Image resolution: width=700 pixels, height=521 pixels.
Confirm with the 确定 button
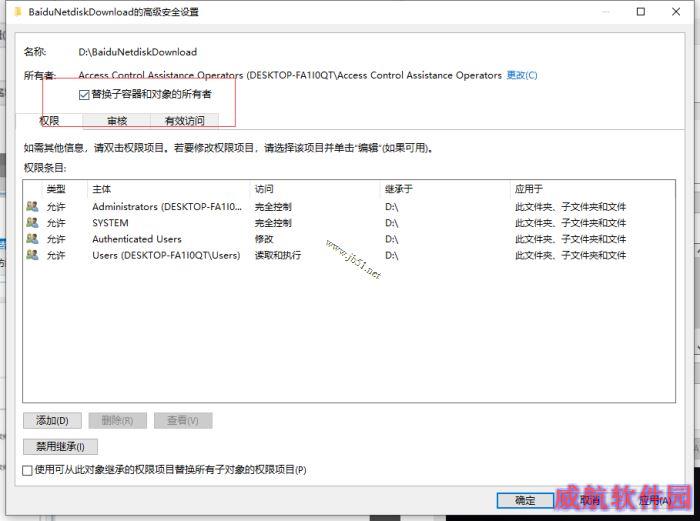525,500
